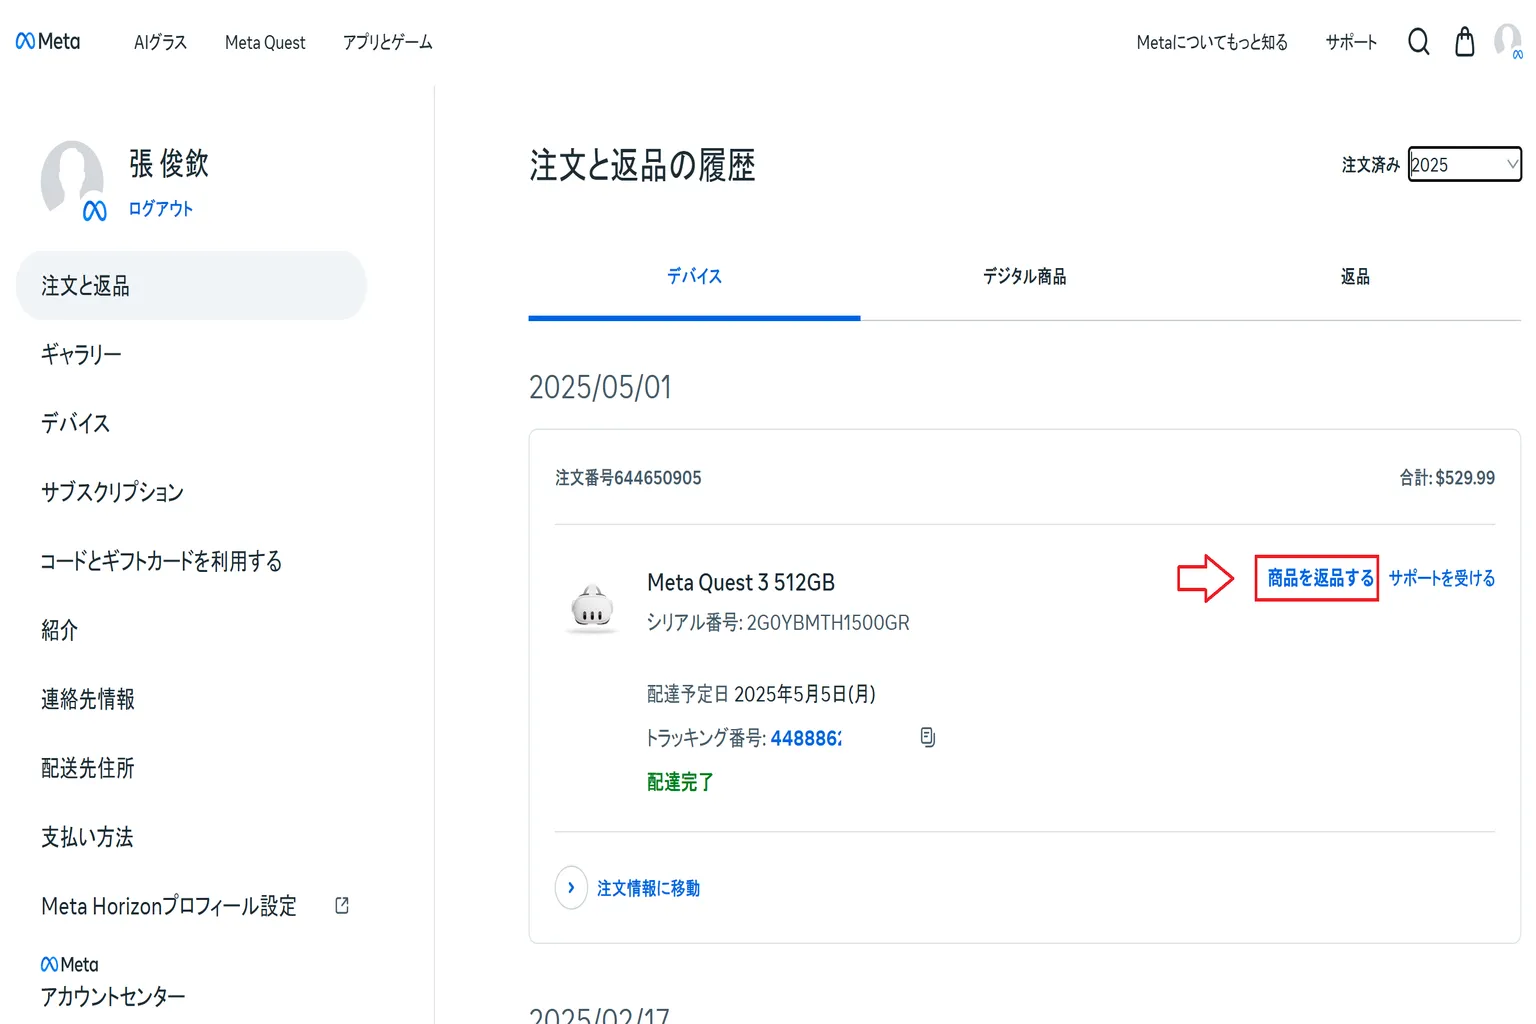1536x1024 pixels.
Task: Click the Meta Quest 3 headset thumbnail
Action: (592, 607)
